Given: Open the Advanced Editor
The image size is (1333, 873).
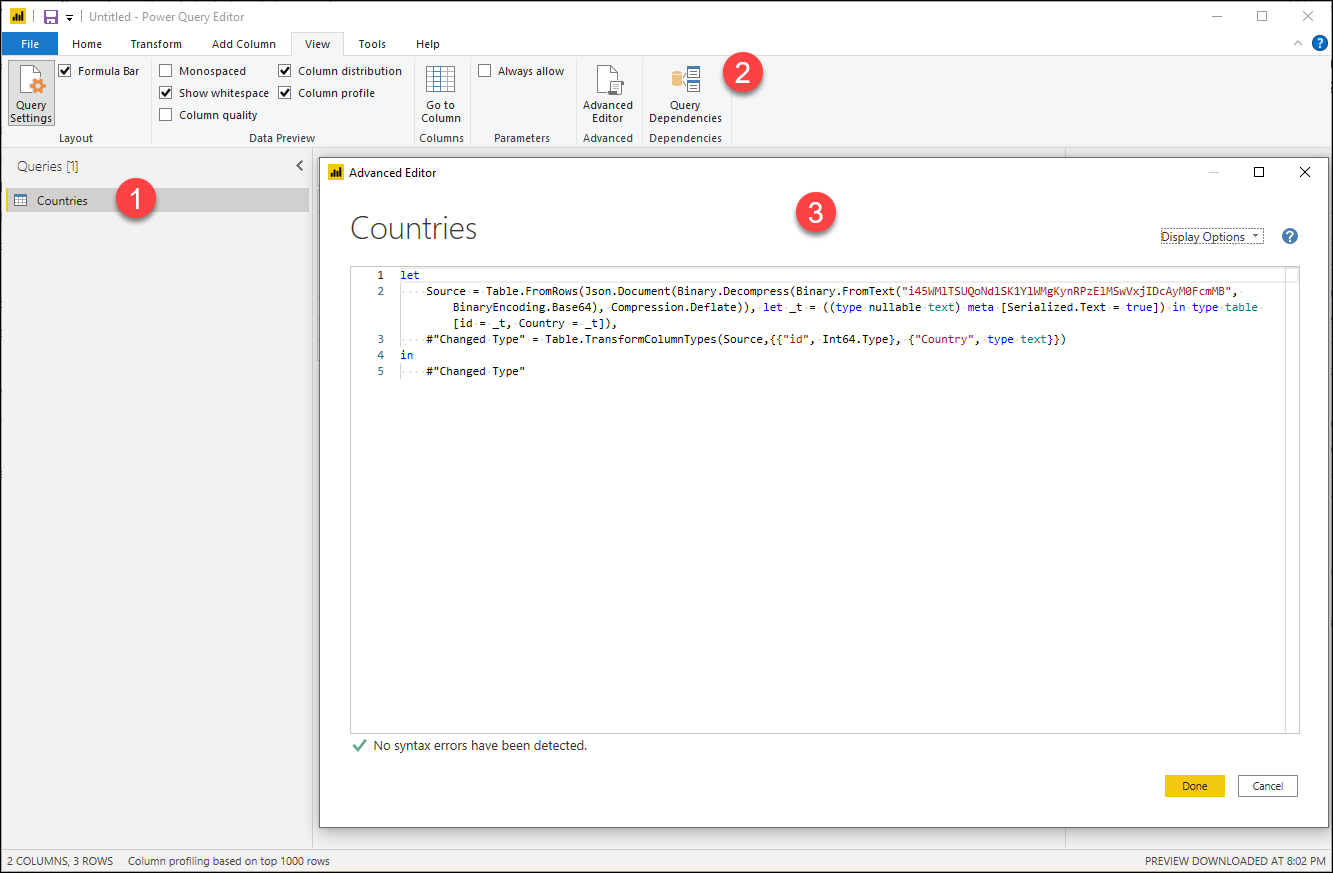Looking at the screenshot, I should 608,92.
